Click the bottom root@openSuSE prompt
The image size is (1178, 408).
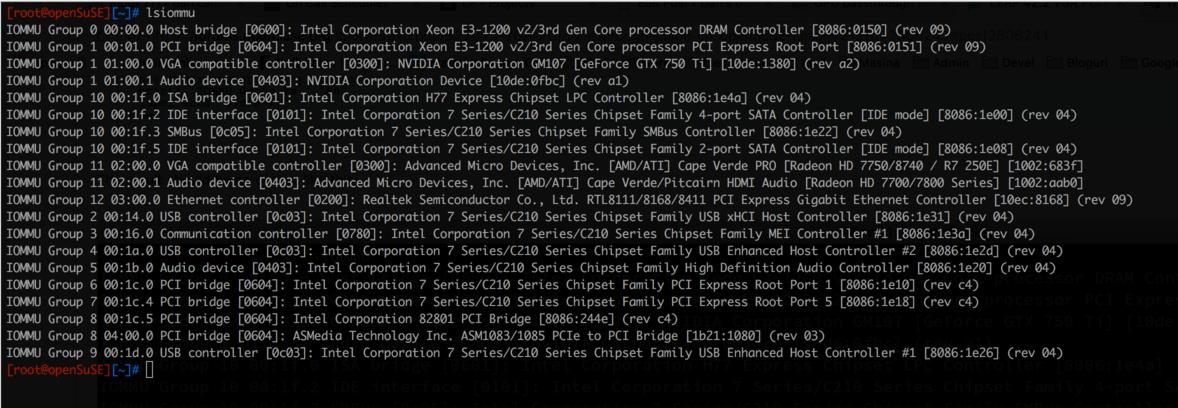73,369
